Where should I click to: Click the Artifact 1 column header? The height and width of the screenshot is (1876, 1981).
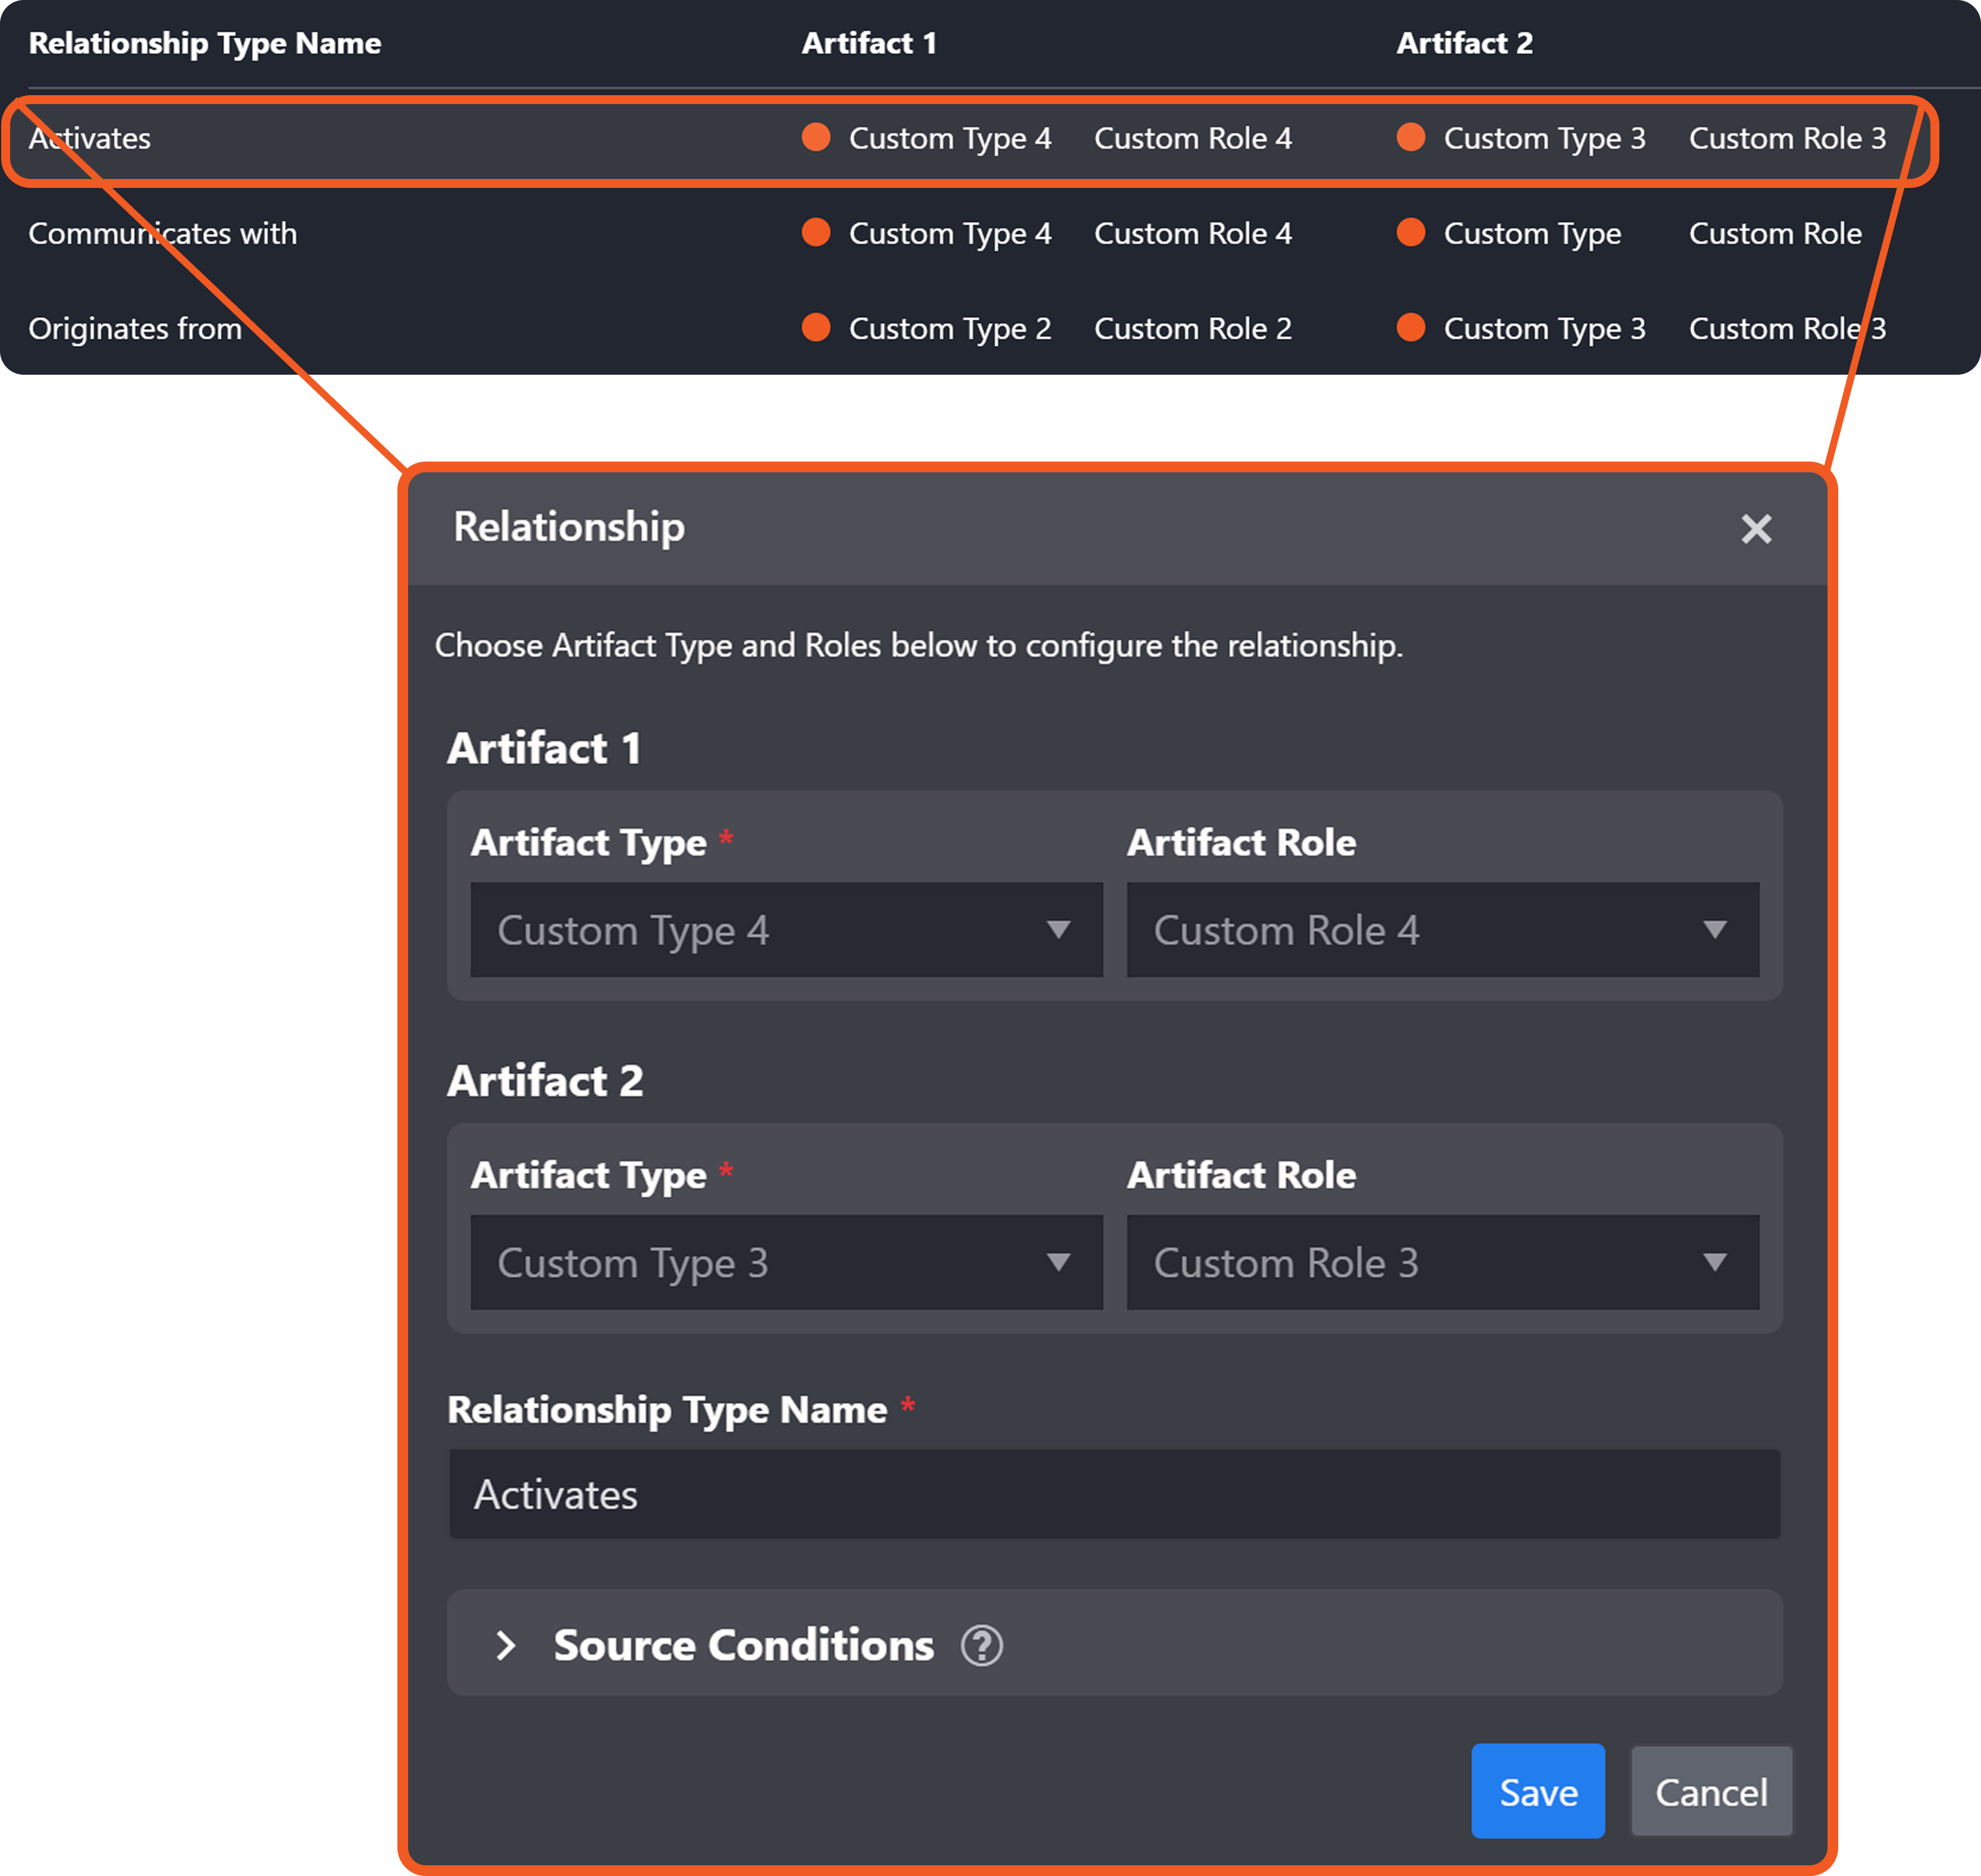click(868, 43)
